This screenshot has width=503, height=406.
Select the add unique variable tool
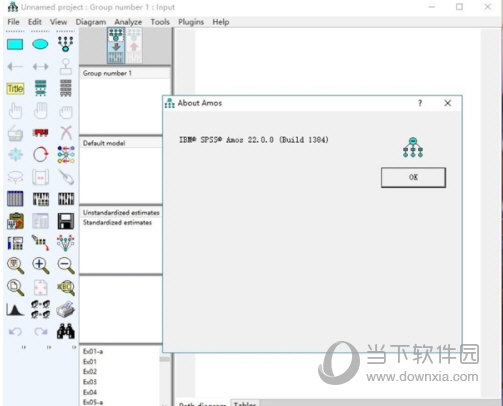[x=66, y=67]
